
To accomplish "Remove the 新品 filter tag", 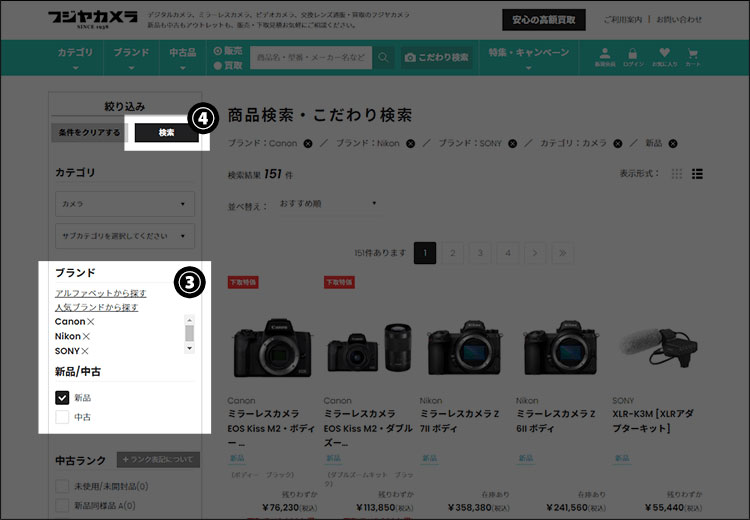I will pyautogui.click(x=673, y=144).
